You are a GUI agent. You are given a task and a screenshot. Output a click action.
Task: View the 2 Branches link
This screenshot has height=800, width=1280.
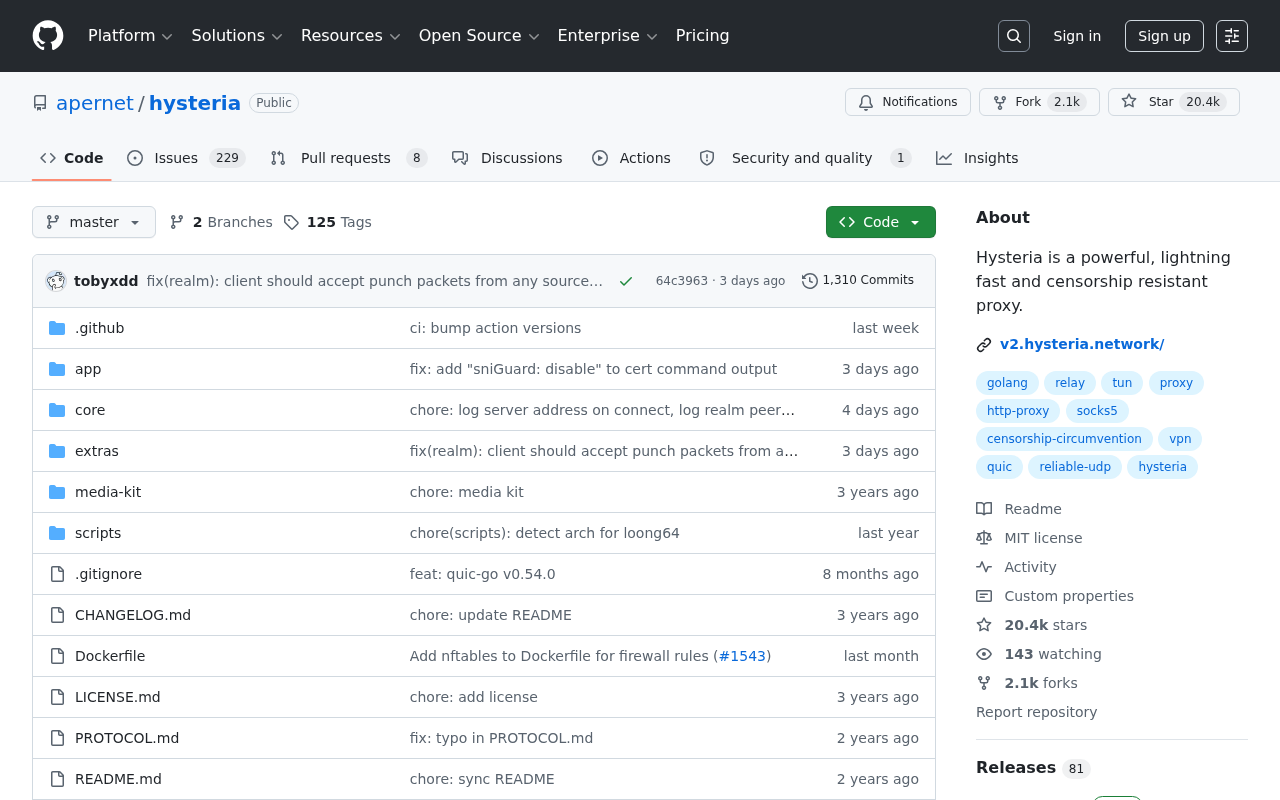[221, 222]
